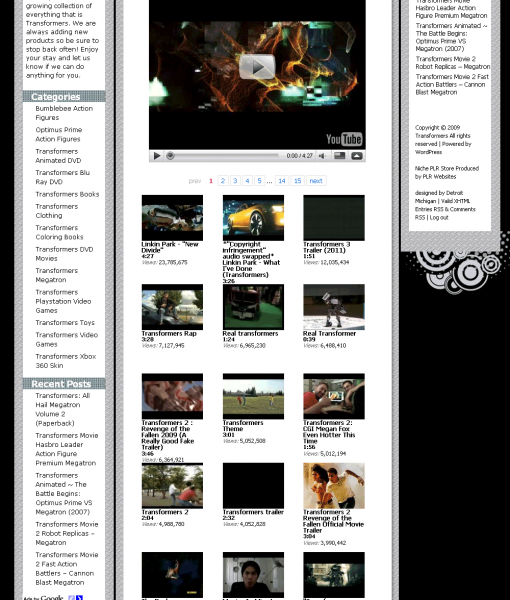Screen dimensions: 510x600
Task: Open the All Hail Megatron Volume 2 post
Action: point(63,409)
